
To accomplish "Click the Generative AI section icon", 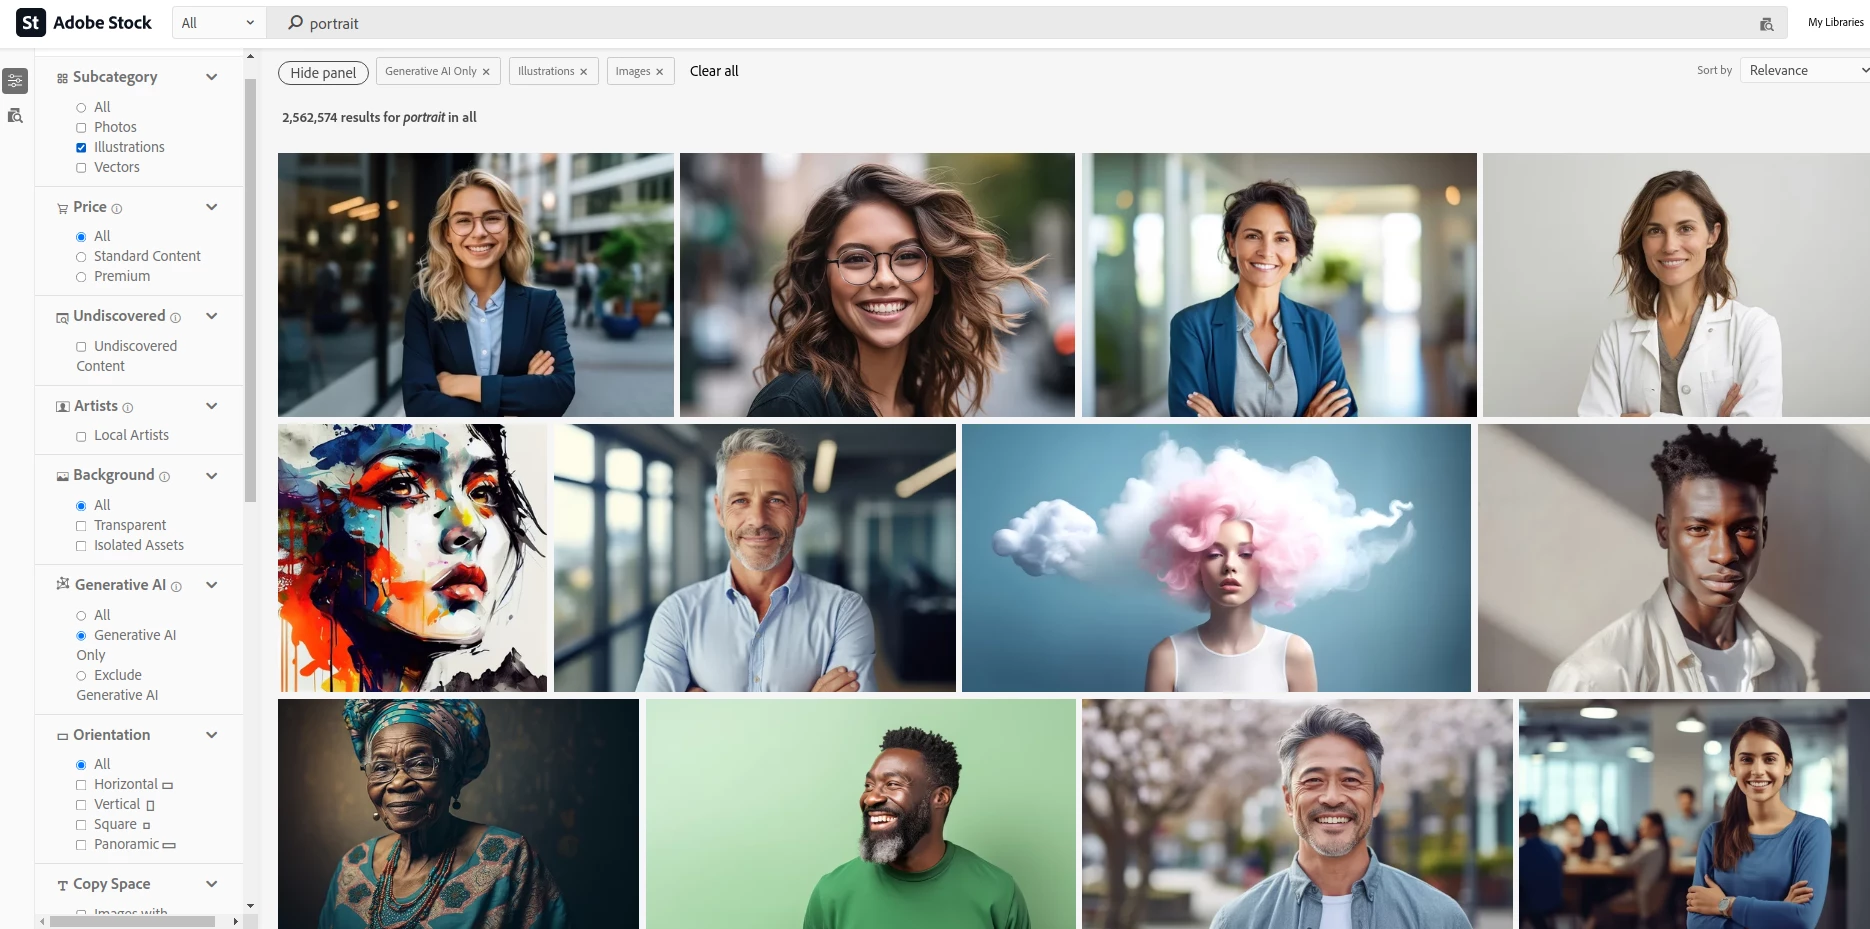I will point(63,584).
